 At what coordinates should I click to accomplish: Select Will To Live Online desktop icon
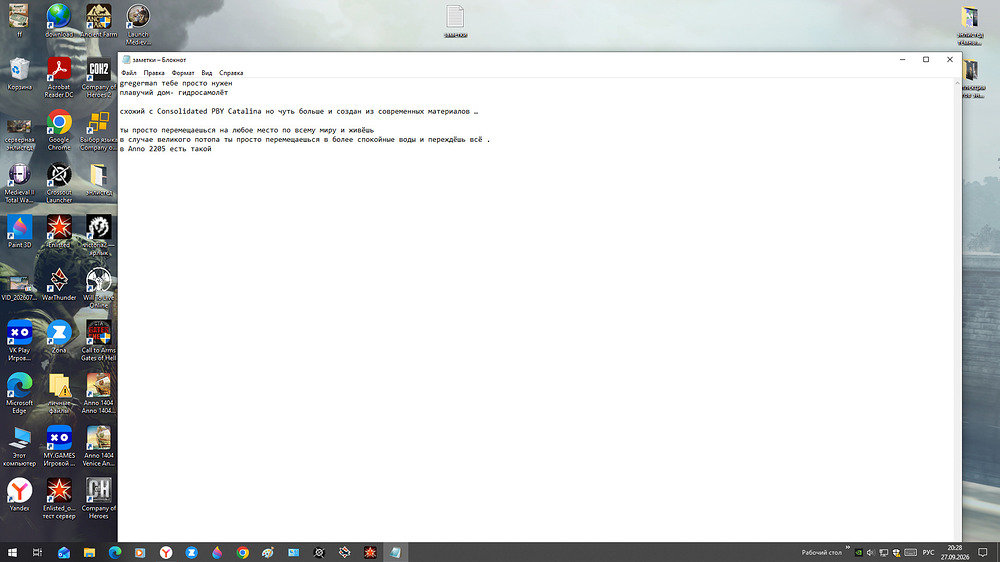click(98, 288)
